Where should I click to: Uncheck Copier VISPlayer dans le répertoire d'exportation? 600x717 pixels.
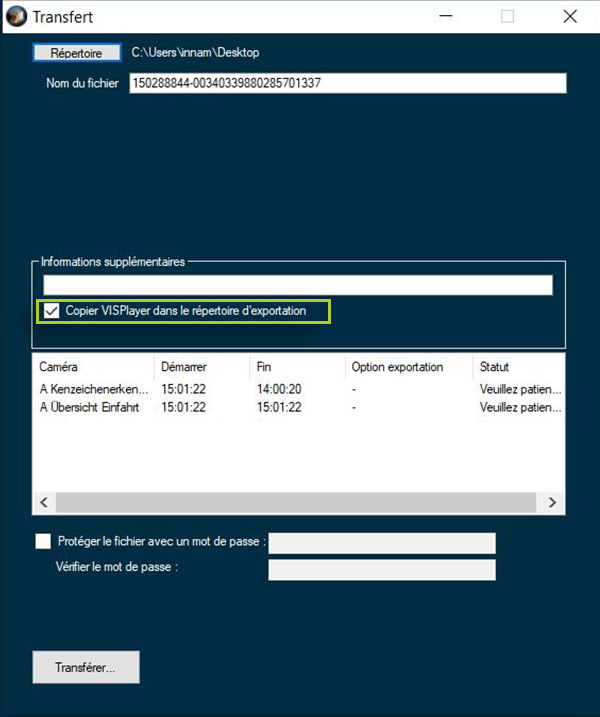coord(52,312)
